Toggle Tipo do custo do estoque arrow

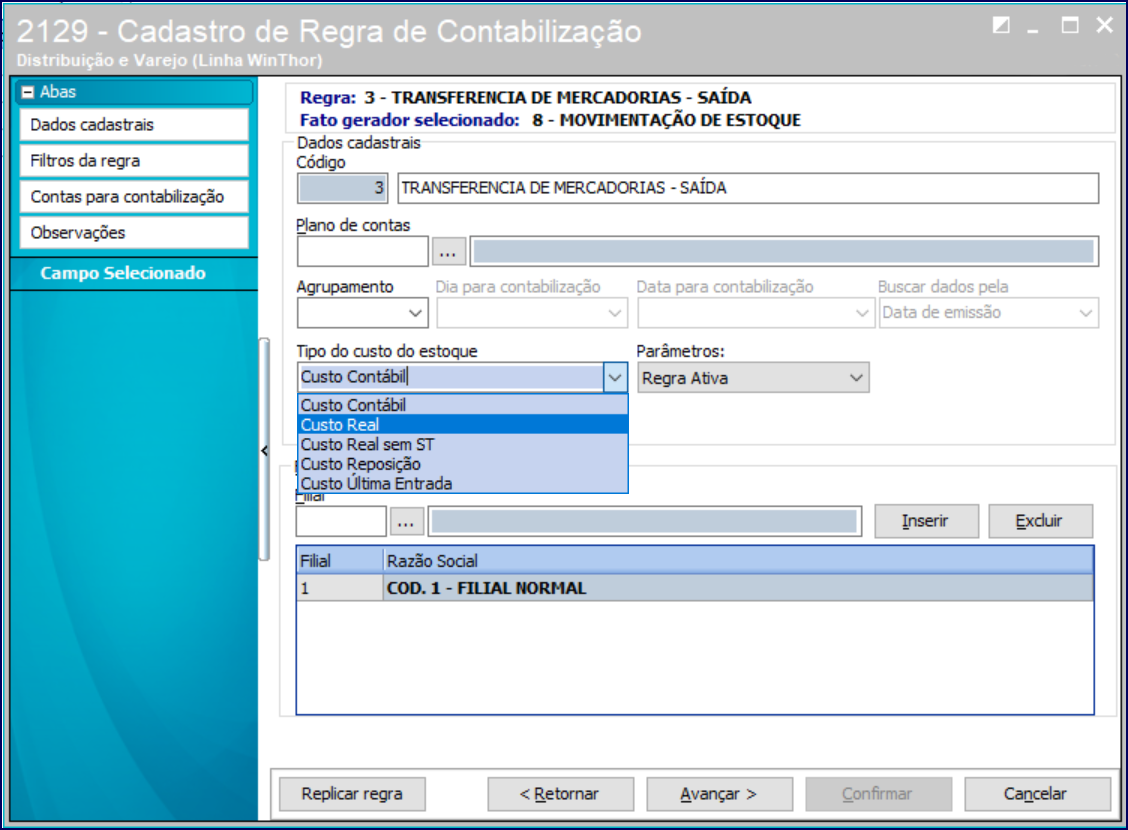(x=615, y=377)
